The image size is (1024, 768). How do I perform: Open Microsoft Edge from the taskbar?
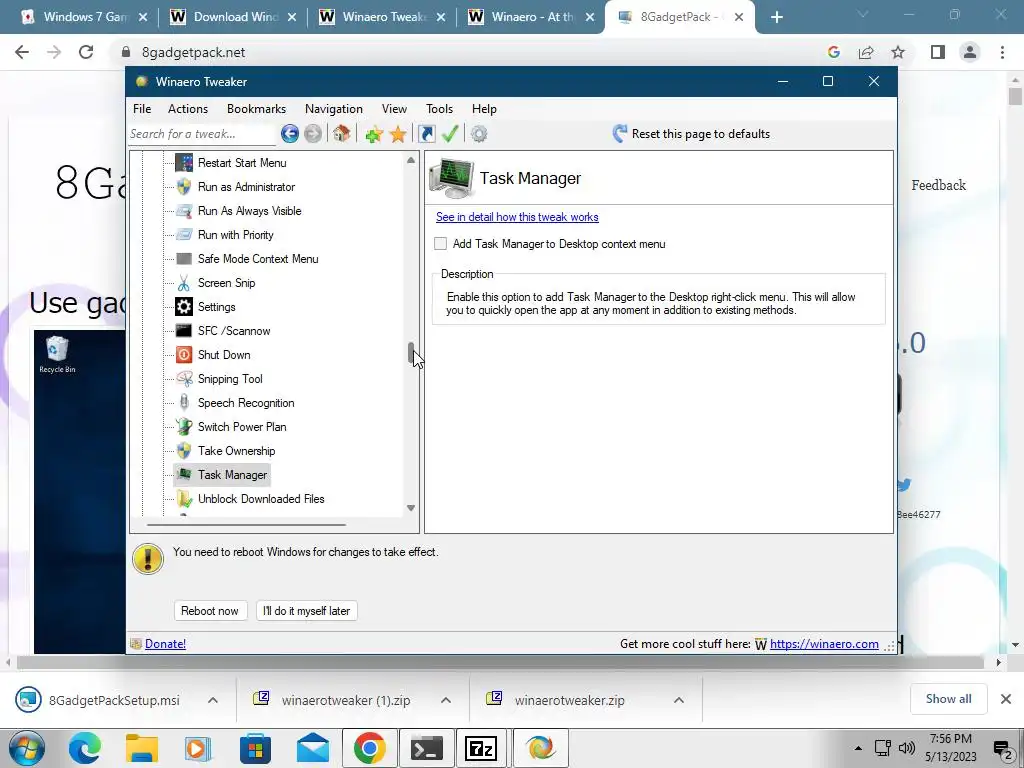point(85,748)
